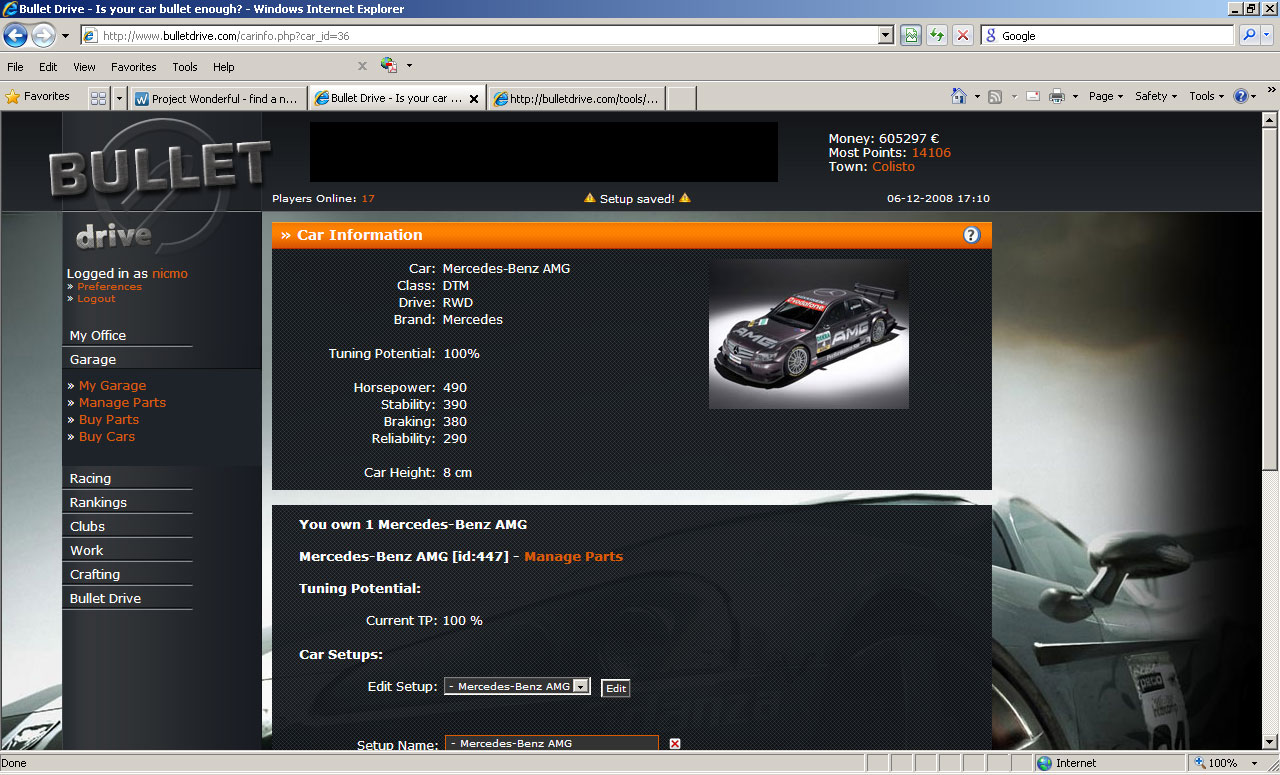Open nicmo user profile link

pyautogui.click(x=170, y=273)
